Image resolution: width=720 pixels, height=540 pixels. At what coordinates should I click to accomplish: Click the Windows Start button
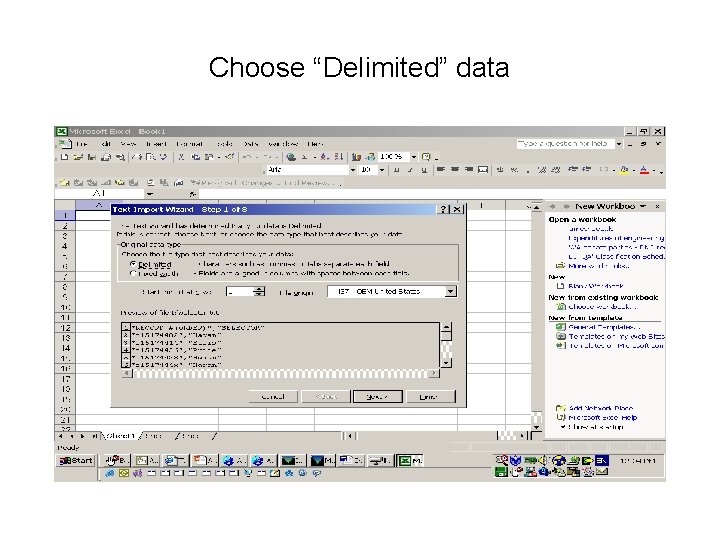point(76,461)
